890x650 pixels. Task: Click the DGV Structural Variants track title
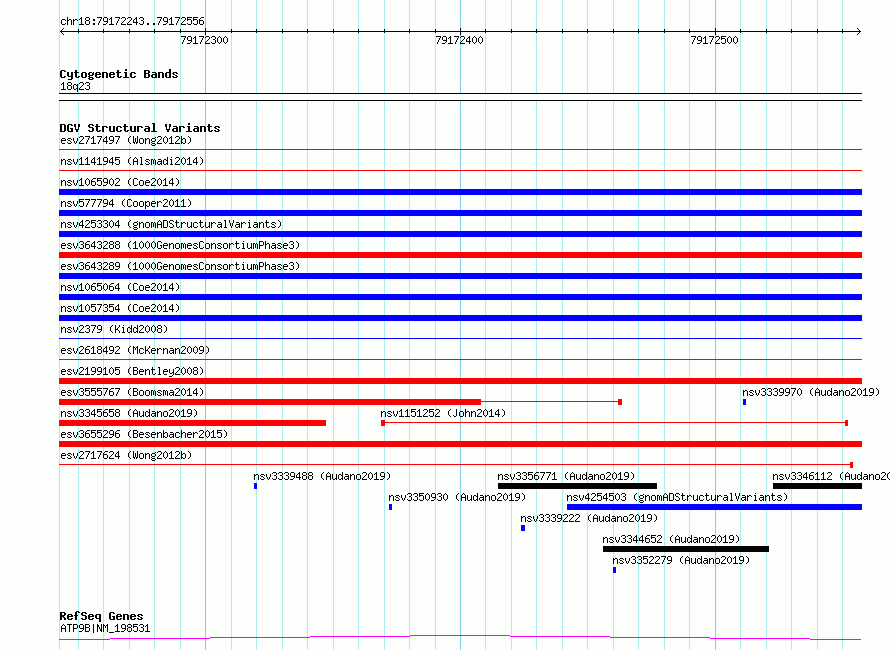(x=140, y=128)
